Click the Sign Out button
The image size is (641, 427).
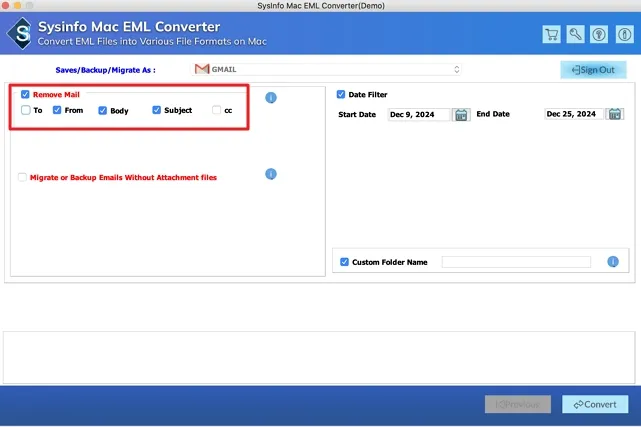pos(593,70)
